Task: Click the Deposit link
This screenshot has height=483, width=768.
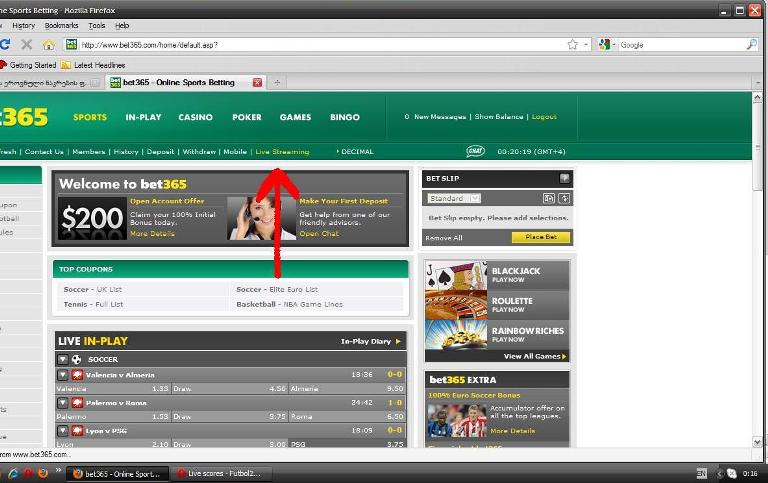Action: [x=160, y=152]
